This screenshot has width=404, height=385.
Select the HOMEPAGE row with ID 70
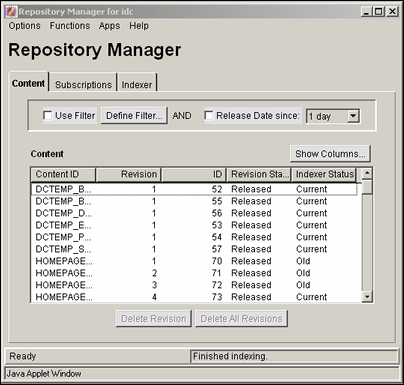(194, 261)
